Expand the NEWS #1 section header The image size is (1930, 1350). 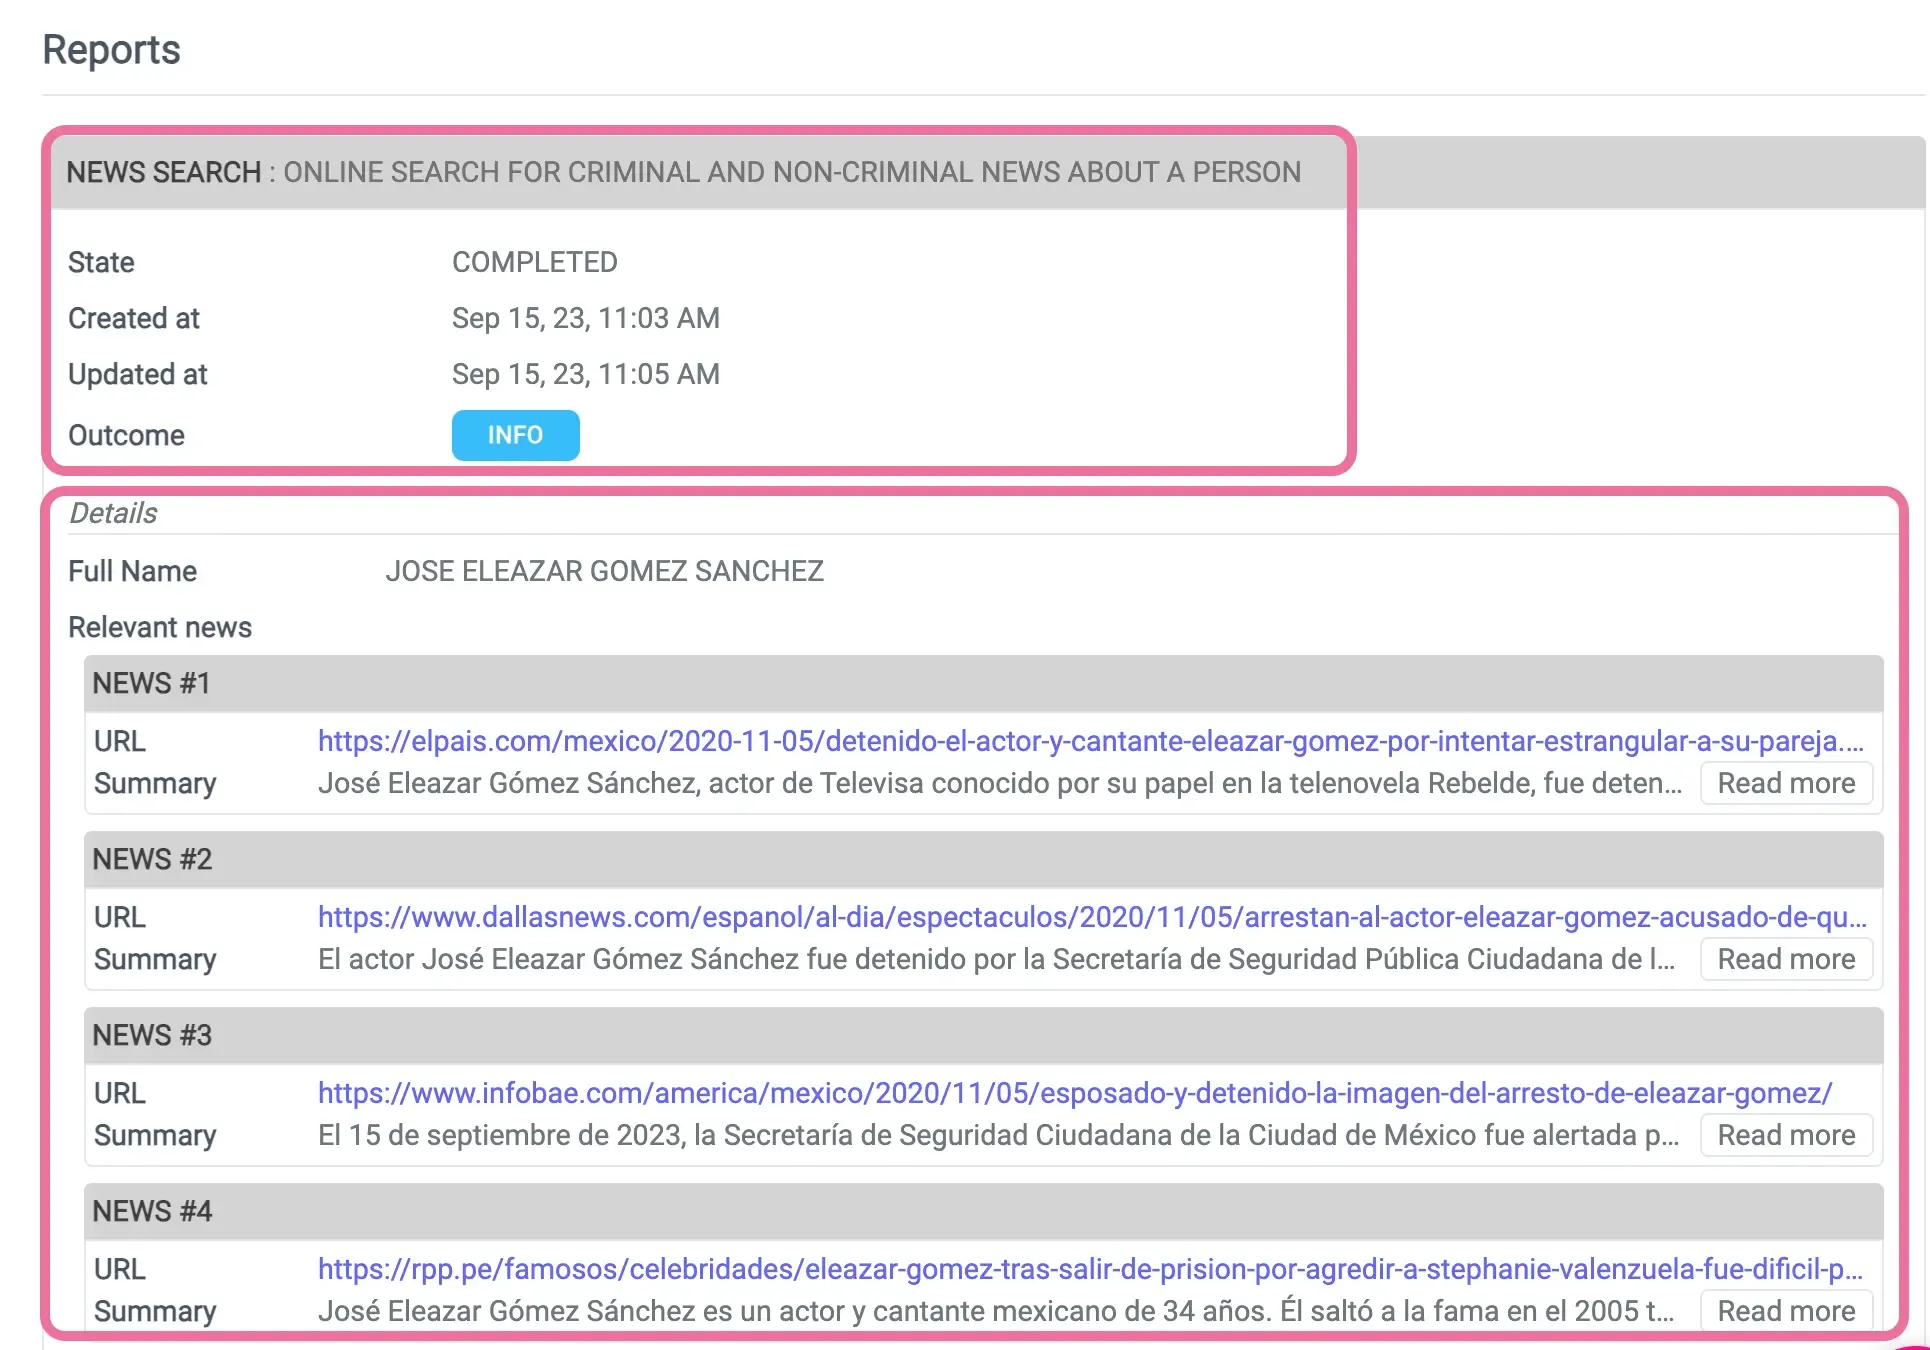(x=152, y=683)
